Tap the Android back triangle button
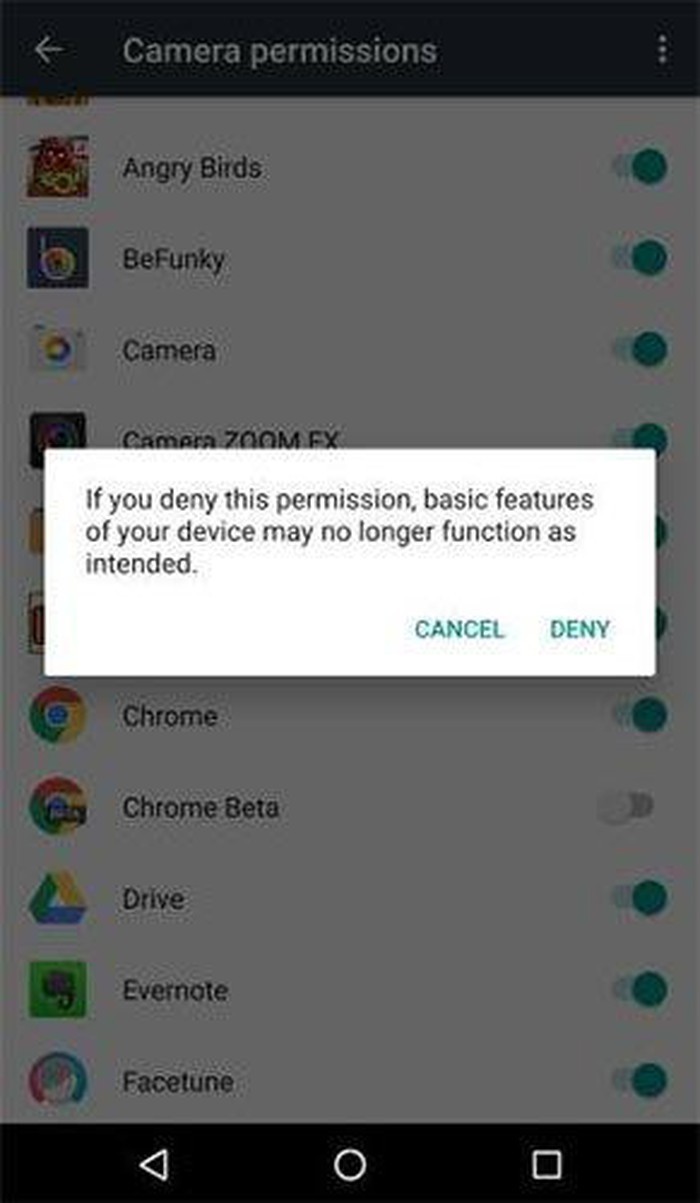700x1203 pixels. coord(153,1163)
